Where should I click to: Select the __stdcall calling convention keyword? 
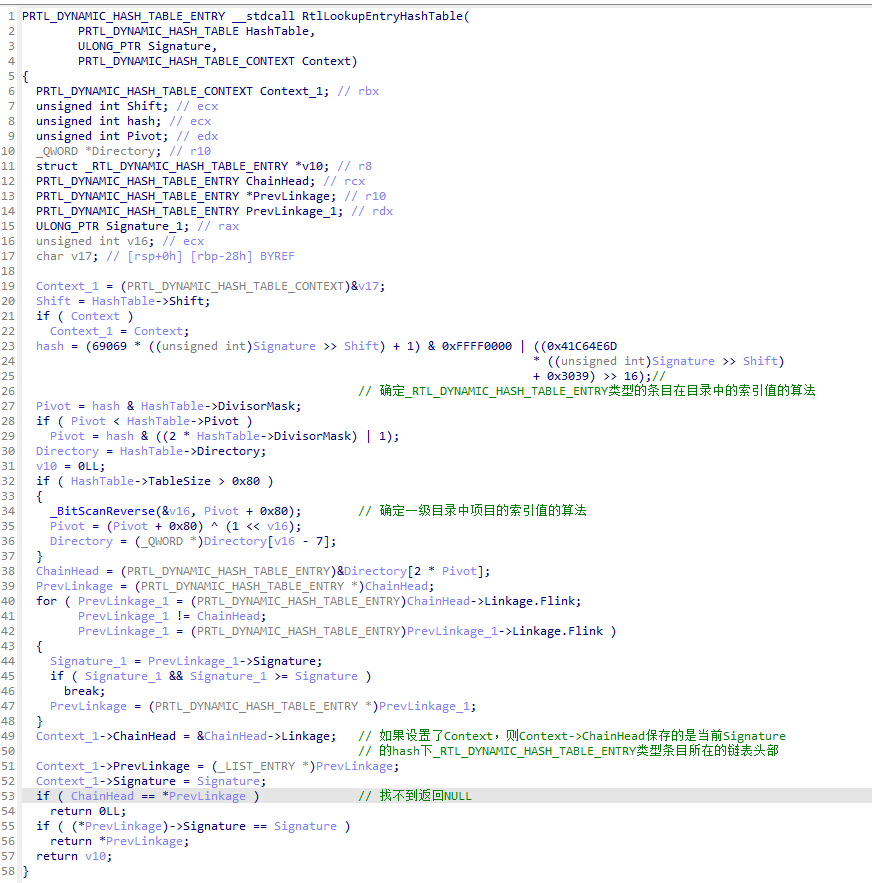(x=263, y=16)
